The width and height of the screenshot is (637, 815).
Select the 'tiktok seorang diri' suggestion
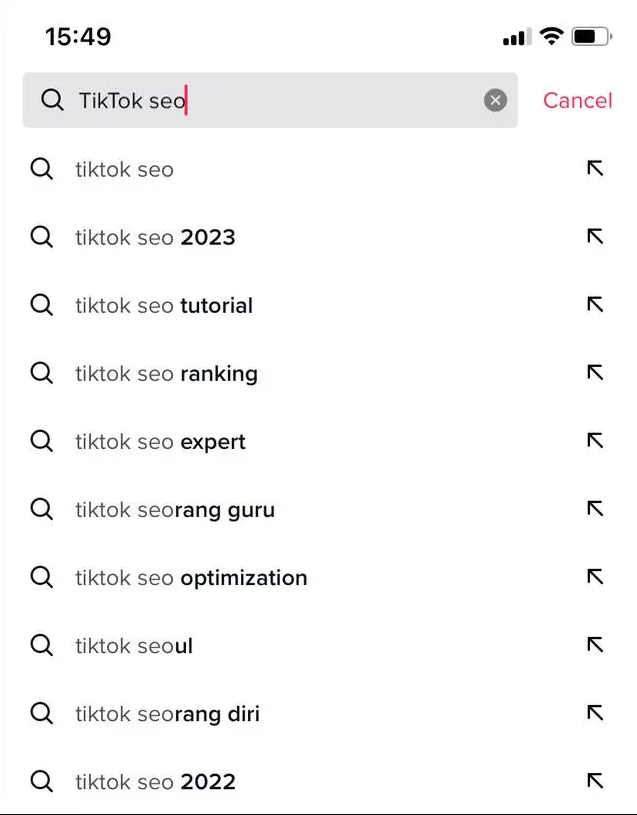pyautogui.click(x=167, y=714)
